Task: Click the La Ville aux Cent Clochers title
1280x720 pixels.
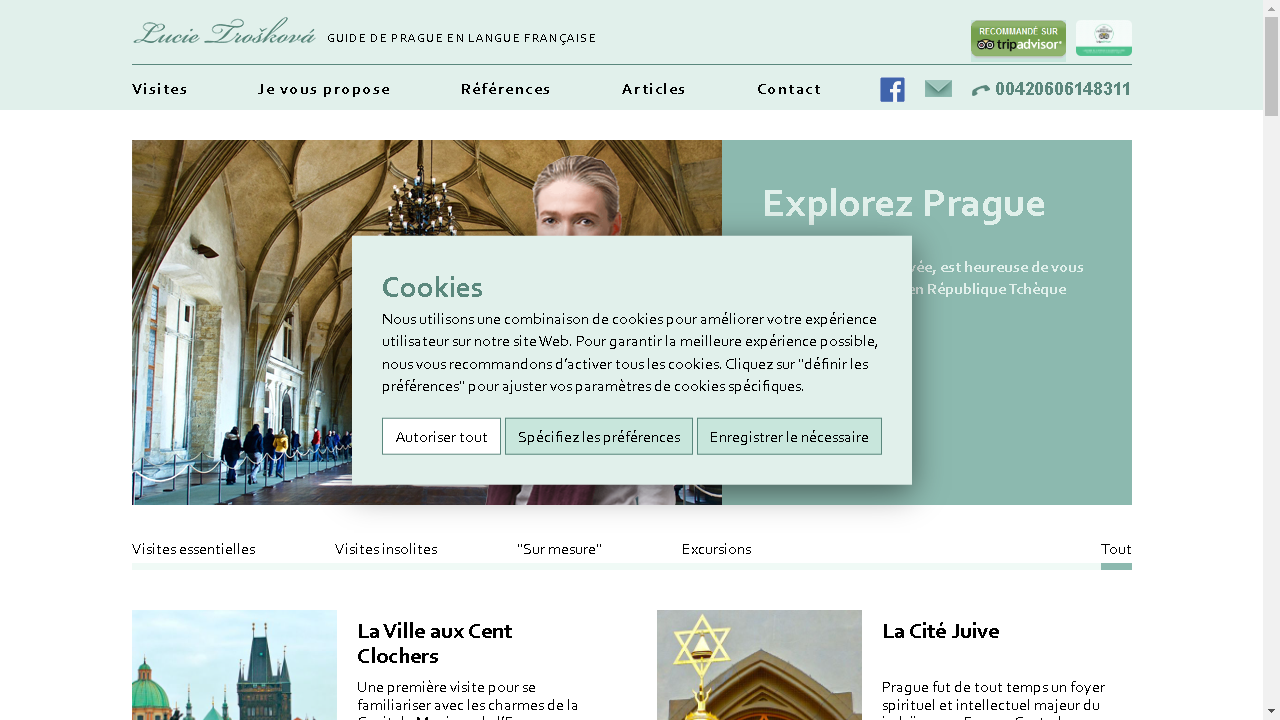Action: [x=434, y=643]
